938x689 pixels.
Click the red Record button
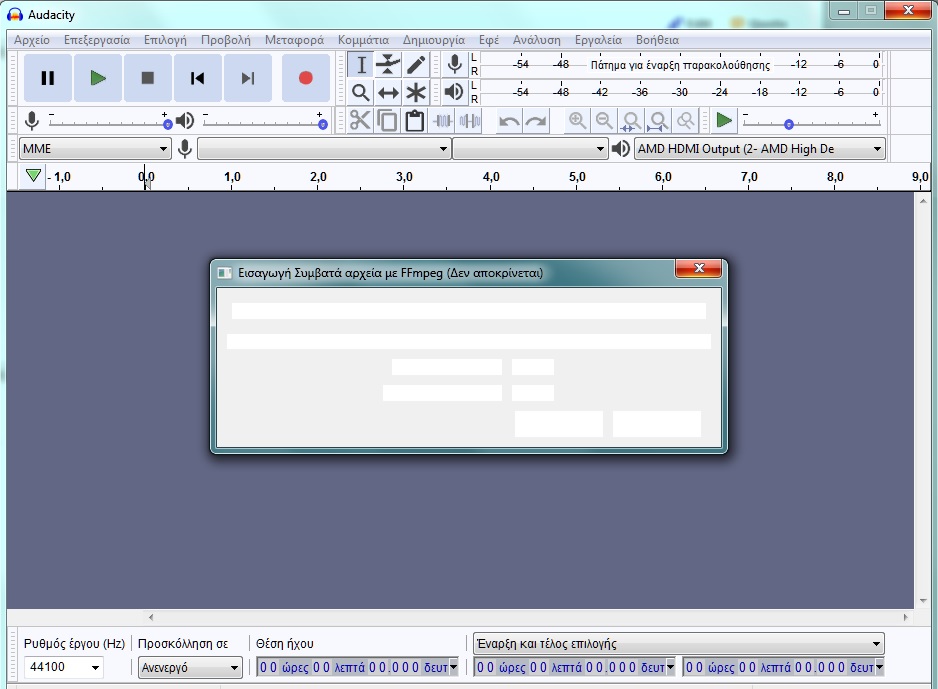(306, 78)
